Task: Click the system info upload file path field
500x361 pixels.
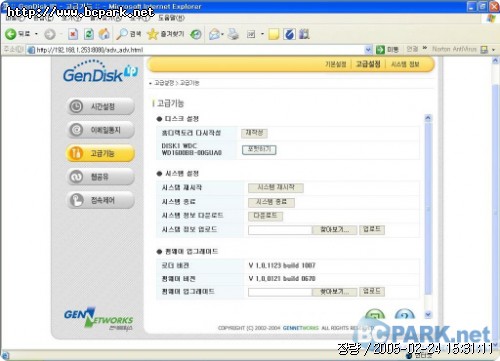Action: (280, 230)
